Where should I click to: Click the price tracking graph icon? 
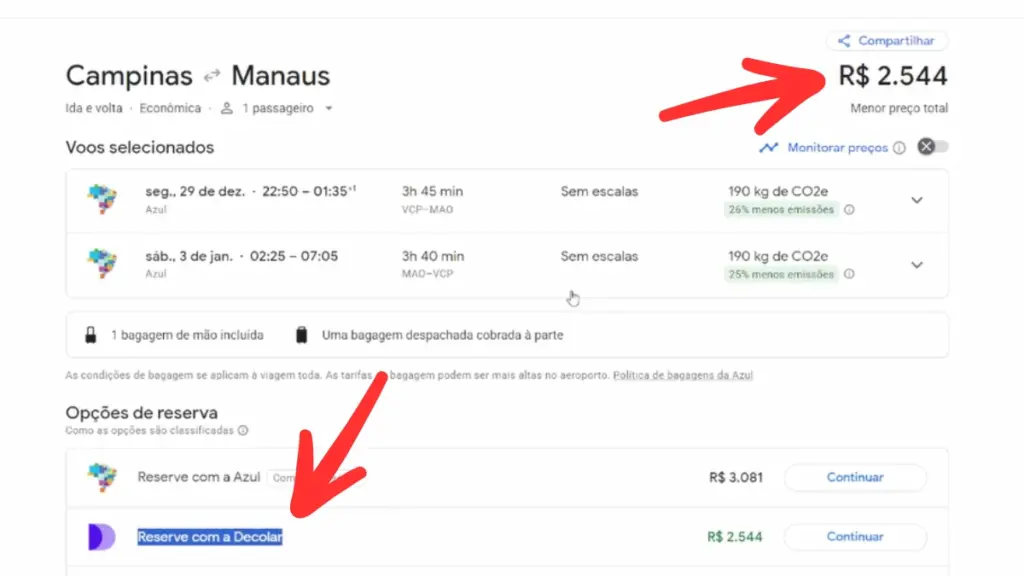[769, 148]
